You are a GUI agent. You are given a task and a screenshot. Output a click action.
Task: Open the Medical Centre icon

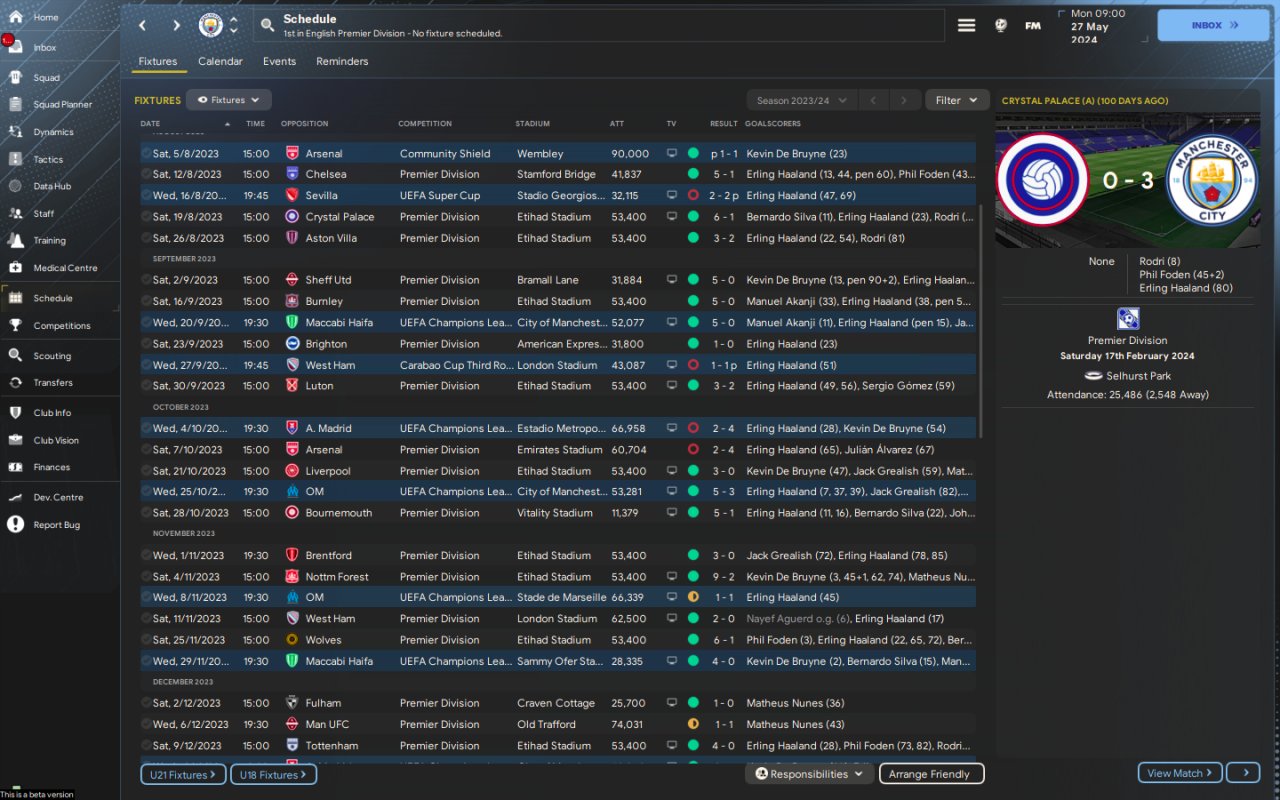[x=16, y=267]
